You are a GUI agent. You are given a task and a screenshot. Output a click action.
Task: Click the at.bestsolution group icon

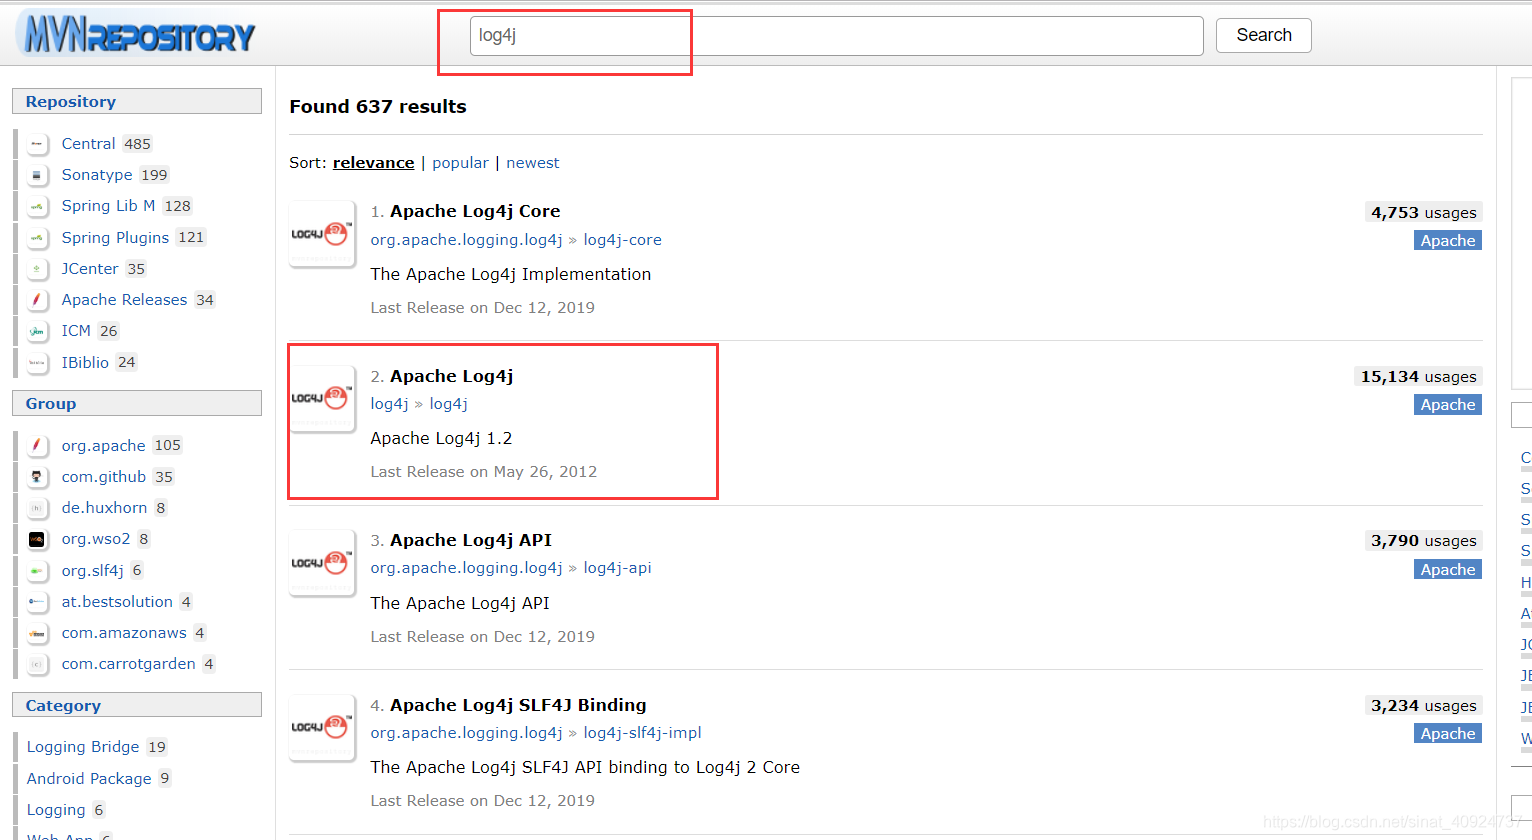click(37, 602)
